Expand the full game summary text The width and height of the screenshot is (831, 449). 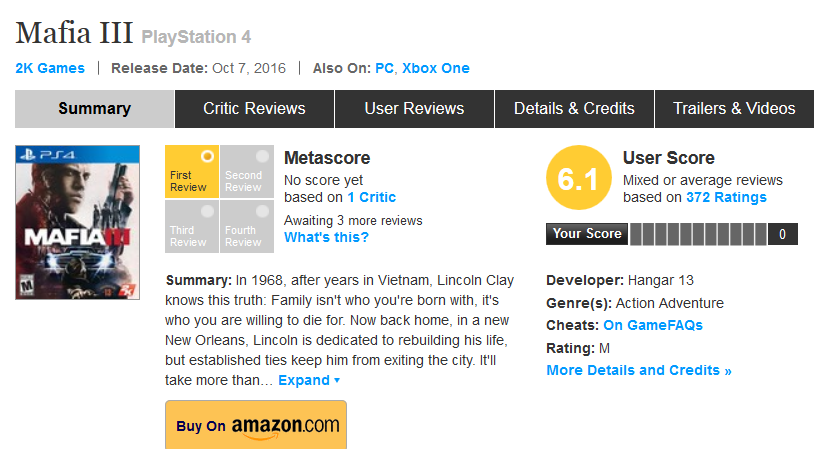point(309,380)
